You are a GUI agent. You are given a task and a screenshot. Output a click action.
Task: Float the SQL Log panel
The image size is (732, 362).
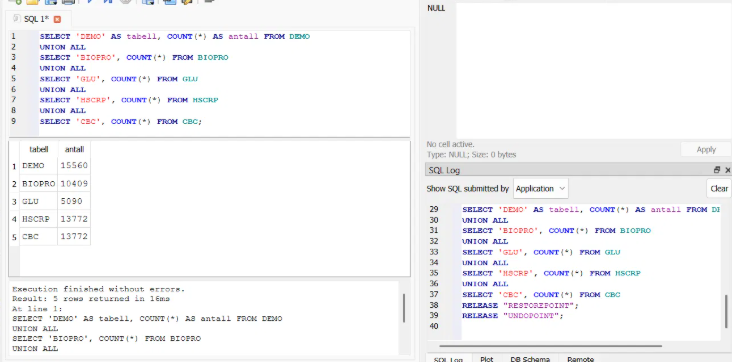click(717, 170)
